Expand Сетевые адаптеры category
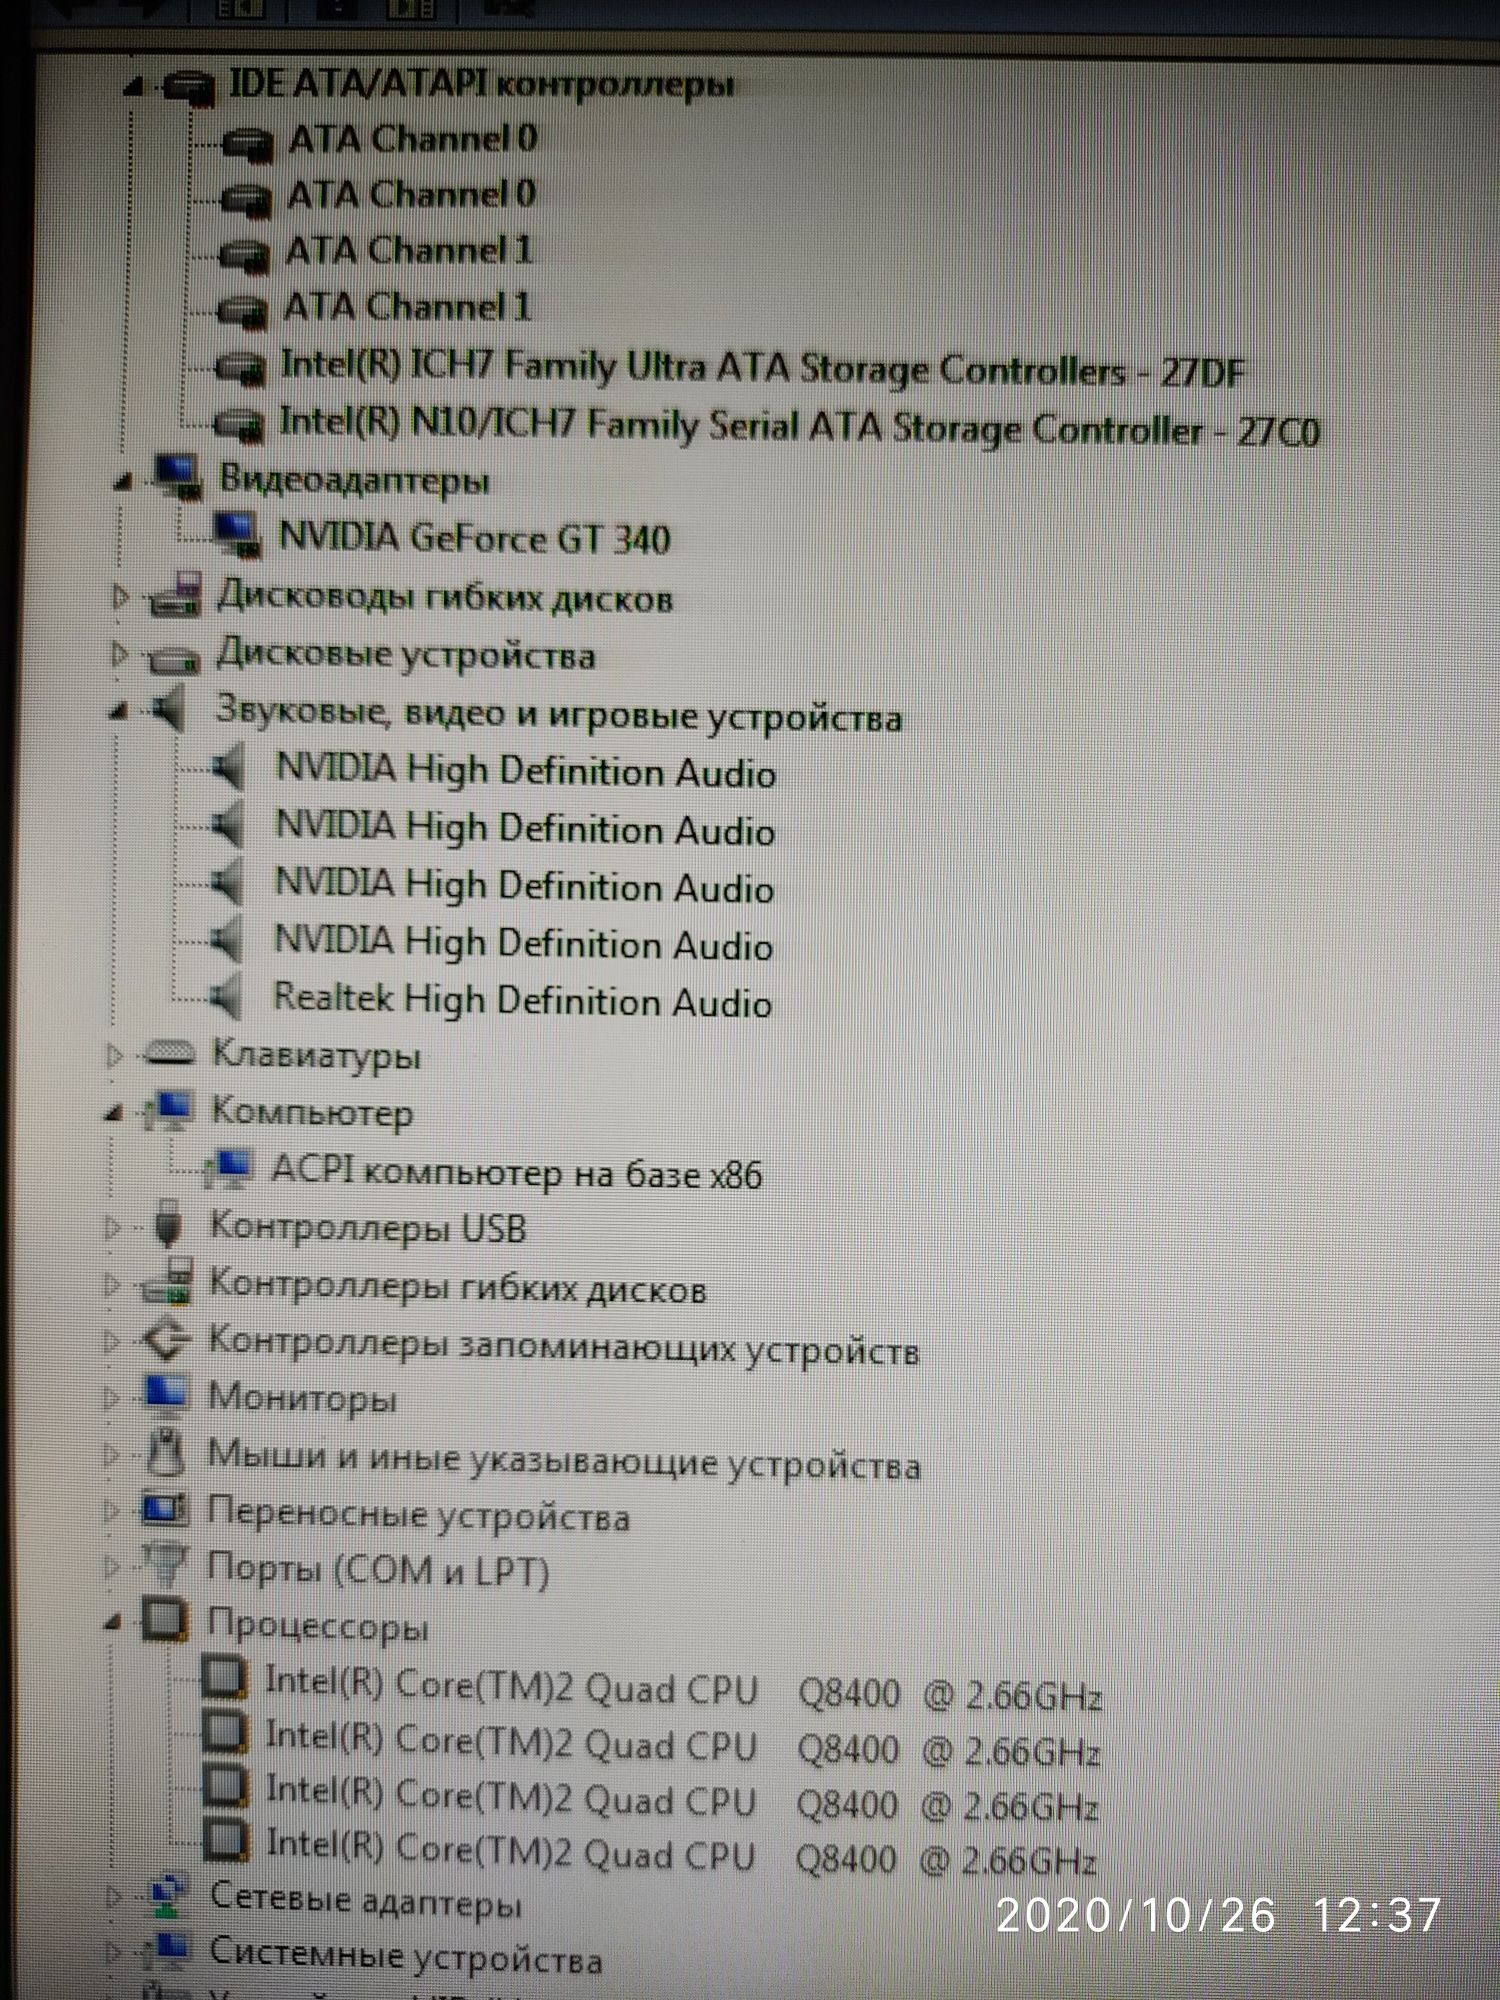Image resolution: width=1500 pixels, height=2000 pixels. (x=112, y=1895)
